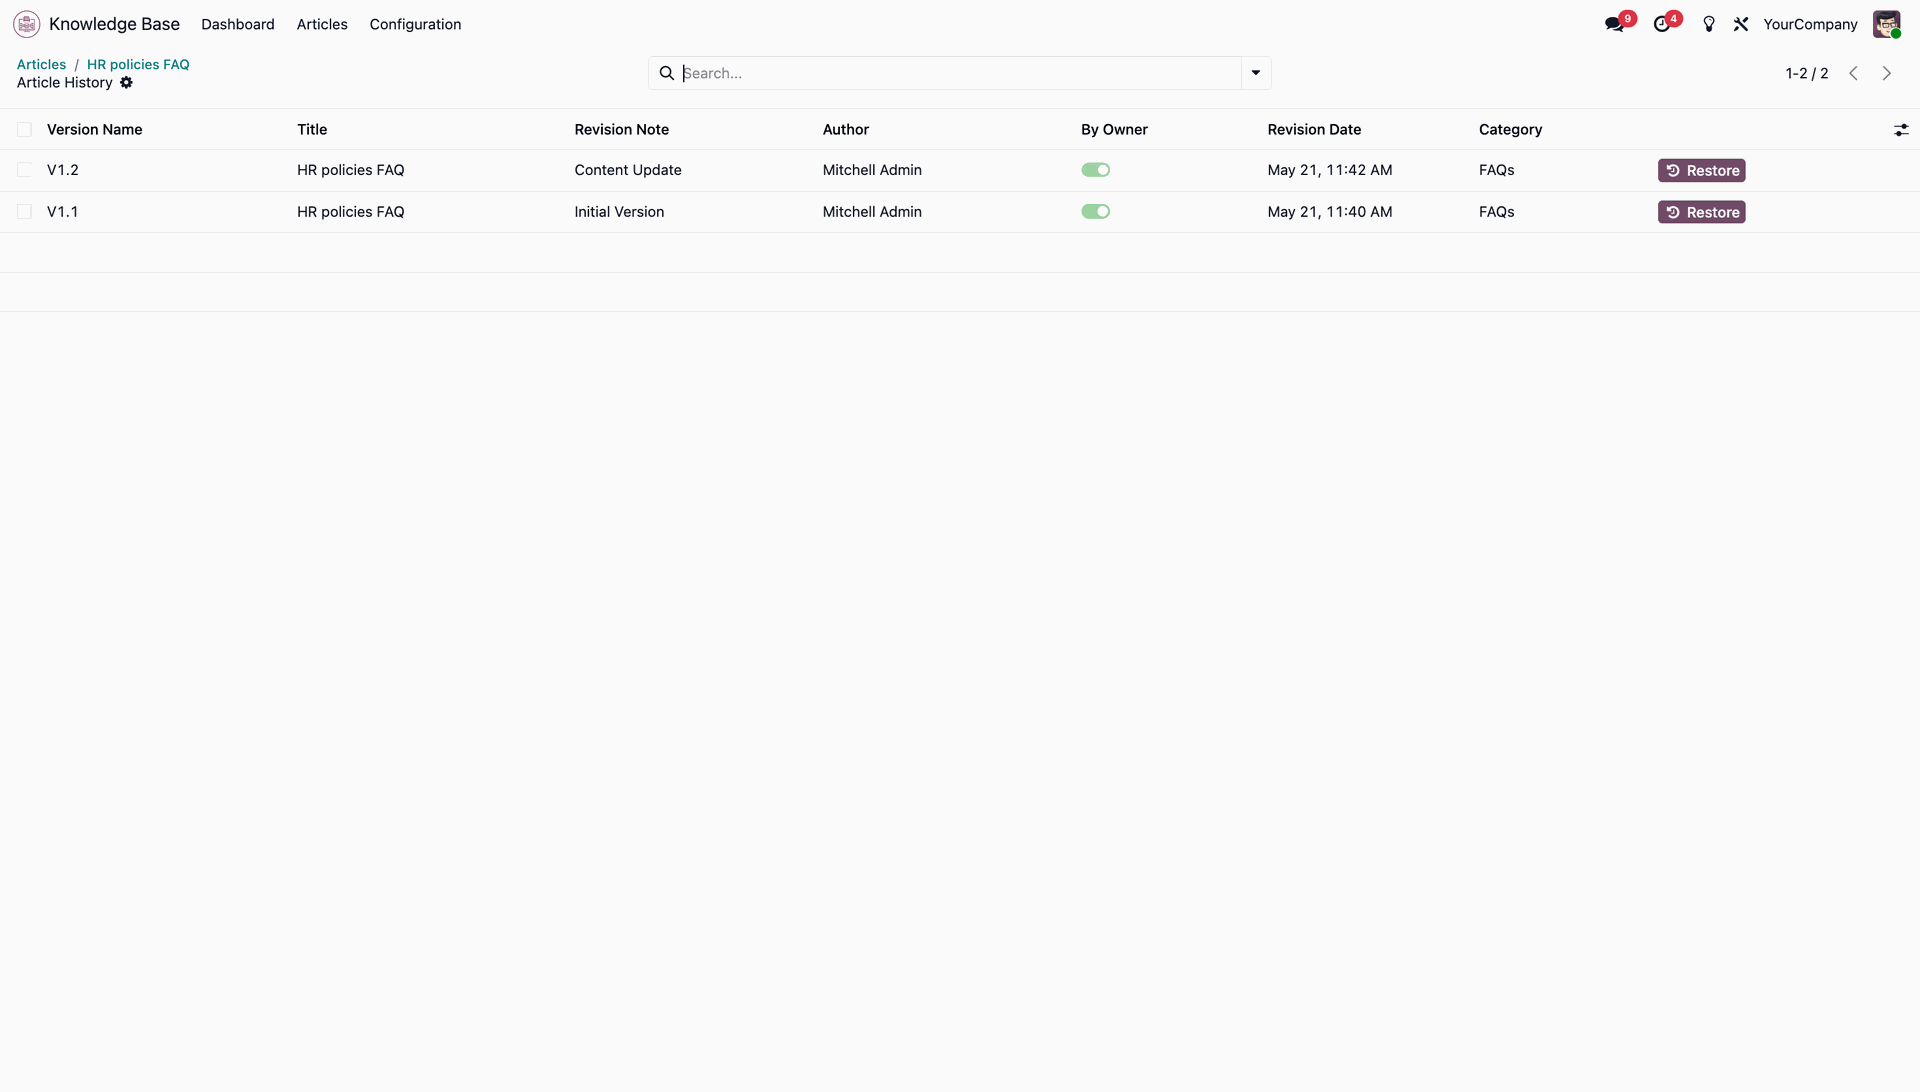Open the Dashboard menu
This screenshot has width=1920, height=1092.
(237, 24)
